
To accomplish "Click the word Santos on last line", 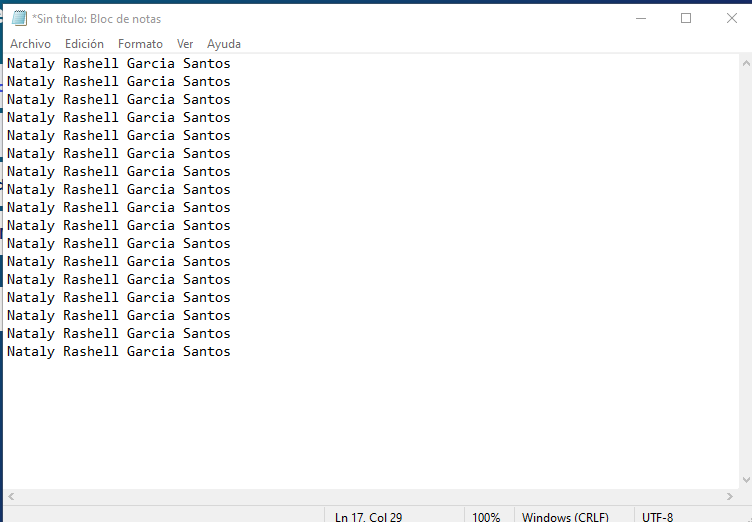I will point(207,351).
